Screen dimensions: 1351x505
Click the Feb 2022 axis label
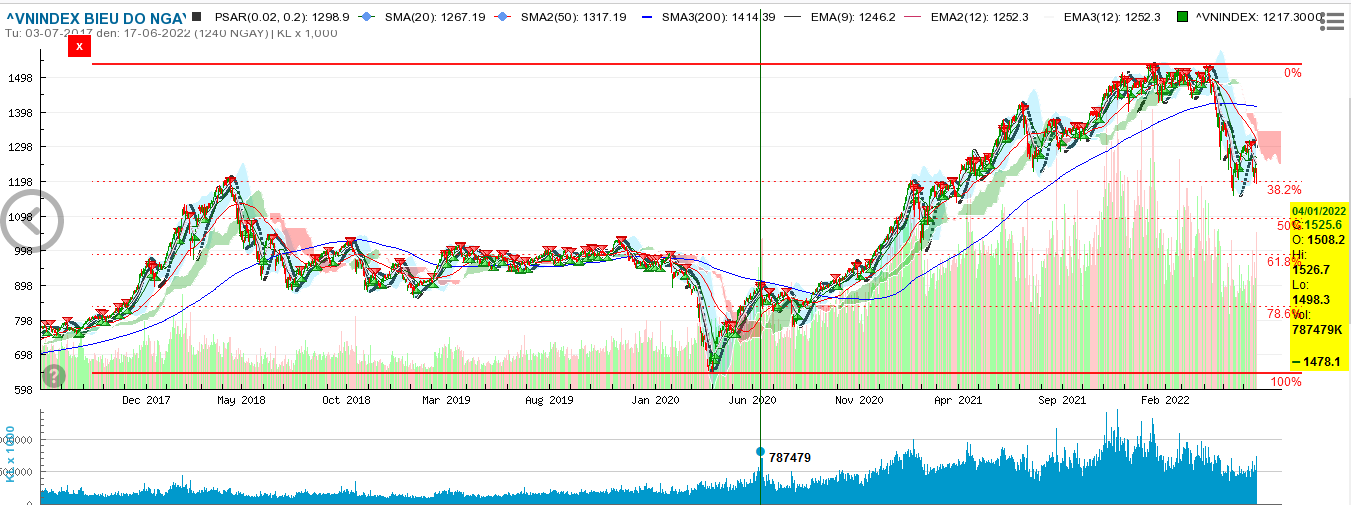point(1167,400)
